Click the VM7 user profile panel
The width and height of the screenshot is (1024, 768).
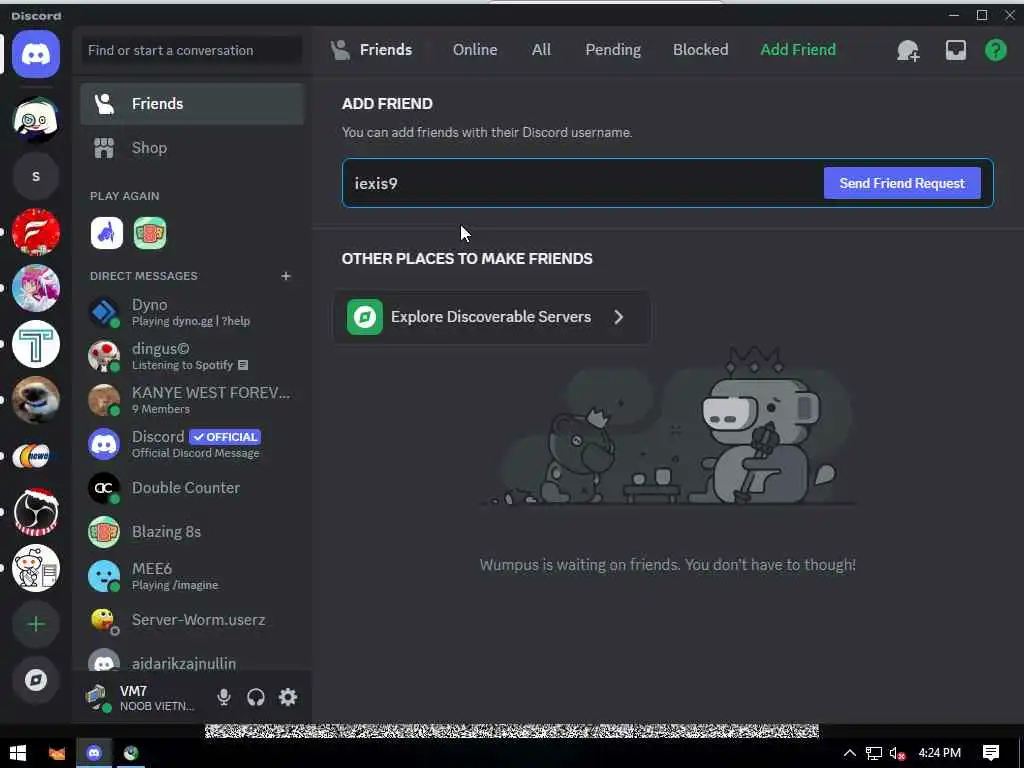point(140,697)
